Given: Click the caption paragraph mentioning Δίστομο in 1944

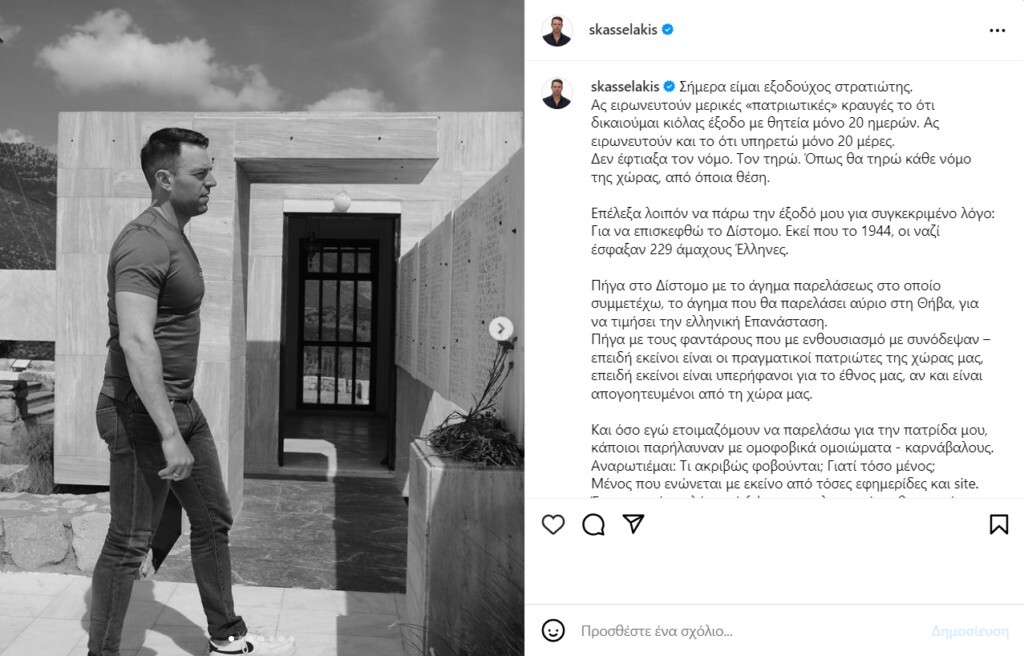Looking at the screenshot, I should 792,231.
